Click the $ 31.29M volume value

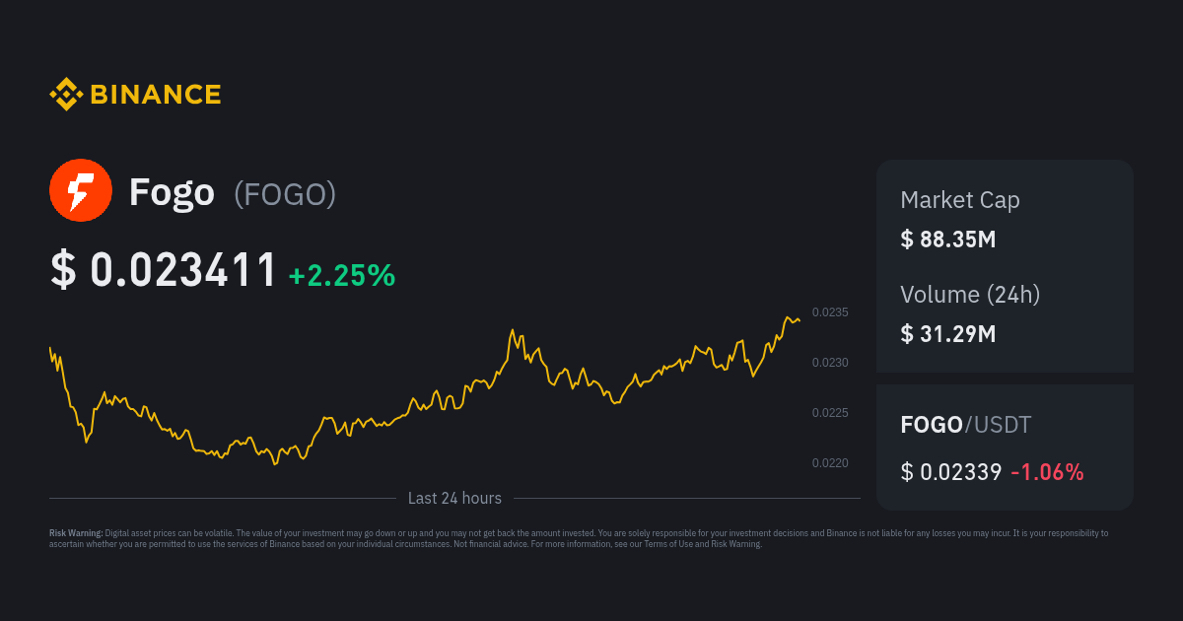(x=948, y=334)
